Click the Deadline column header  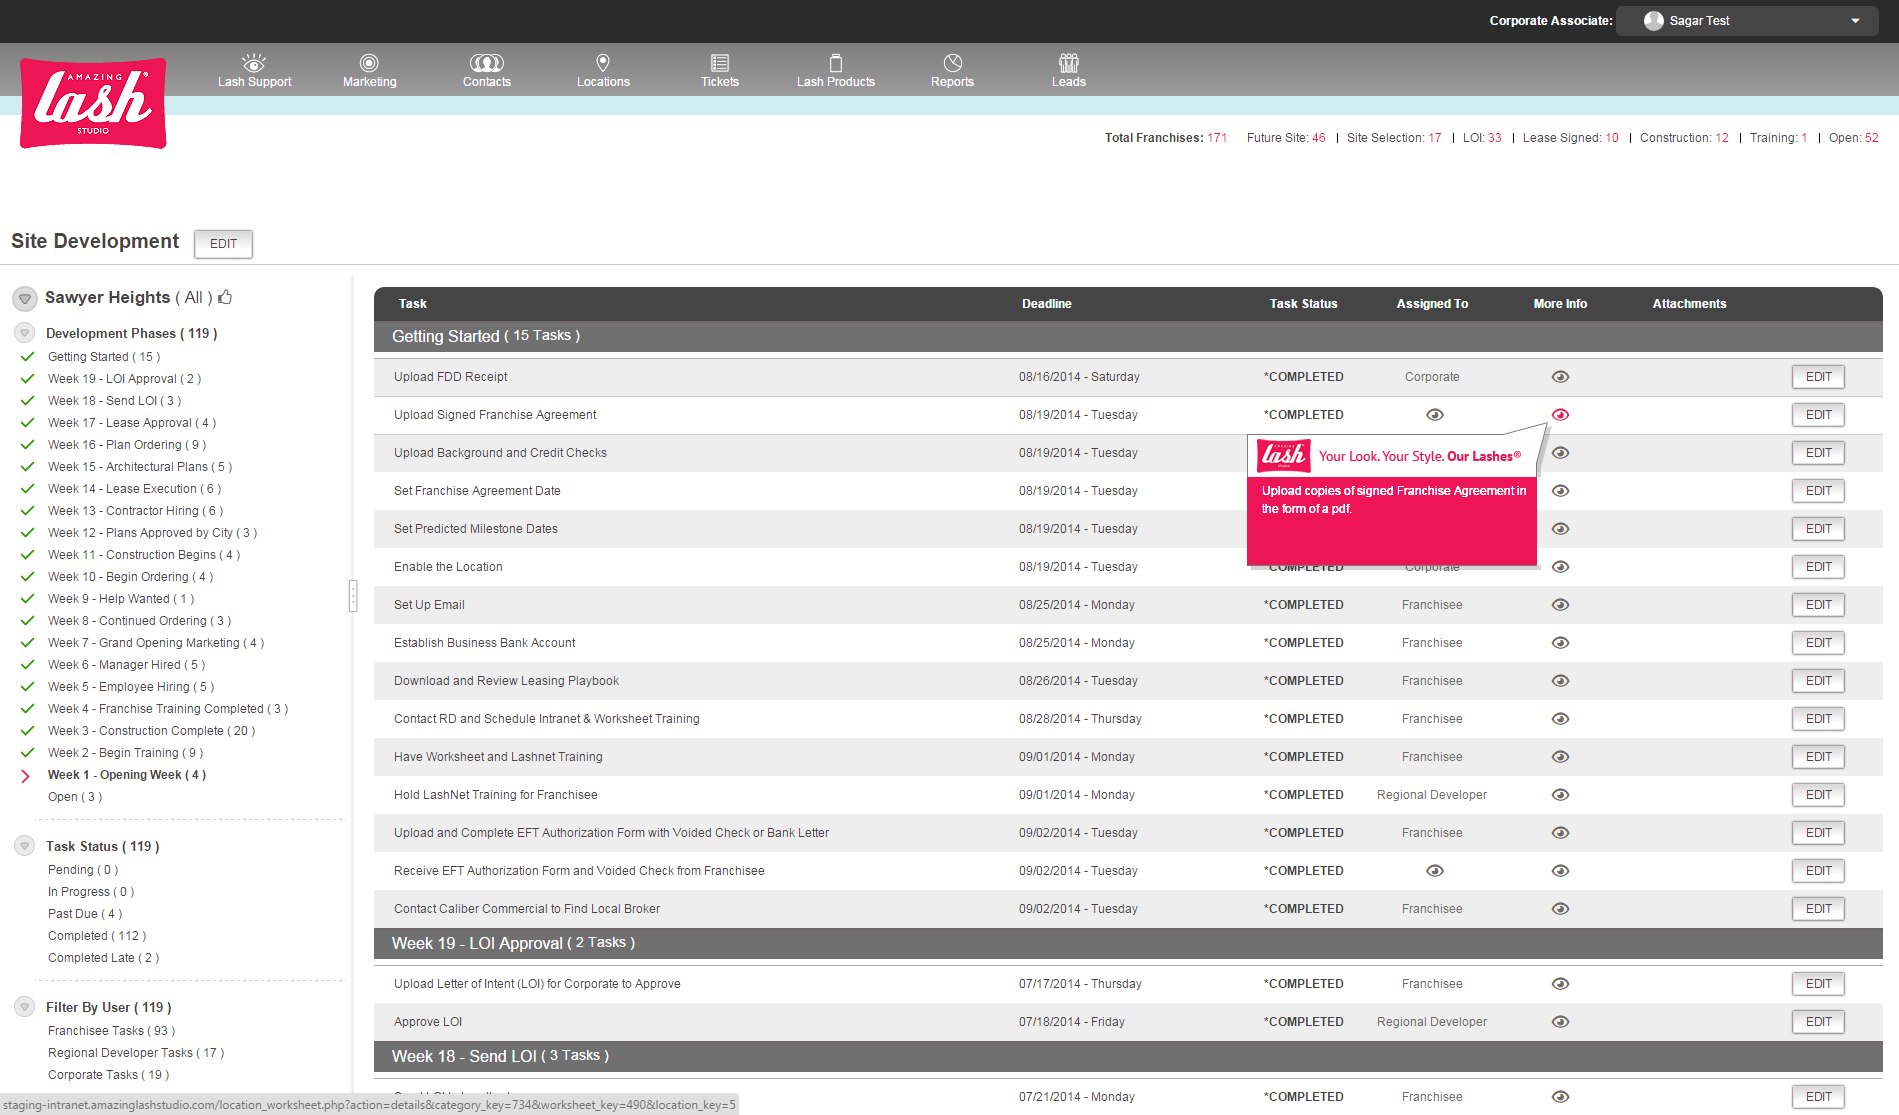coord(1046,304)
